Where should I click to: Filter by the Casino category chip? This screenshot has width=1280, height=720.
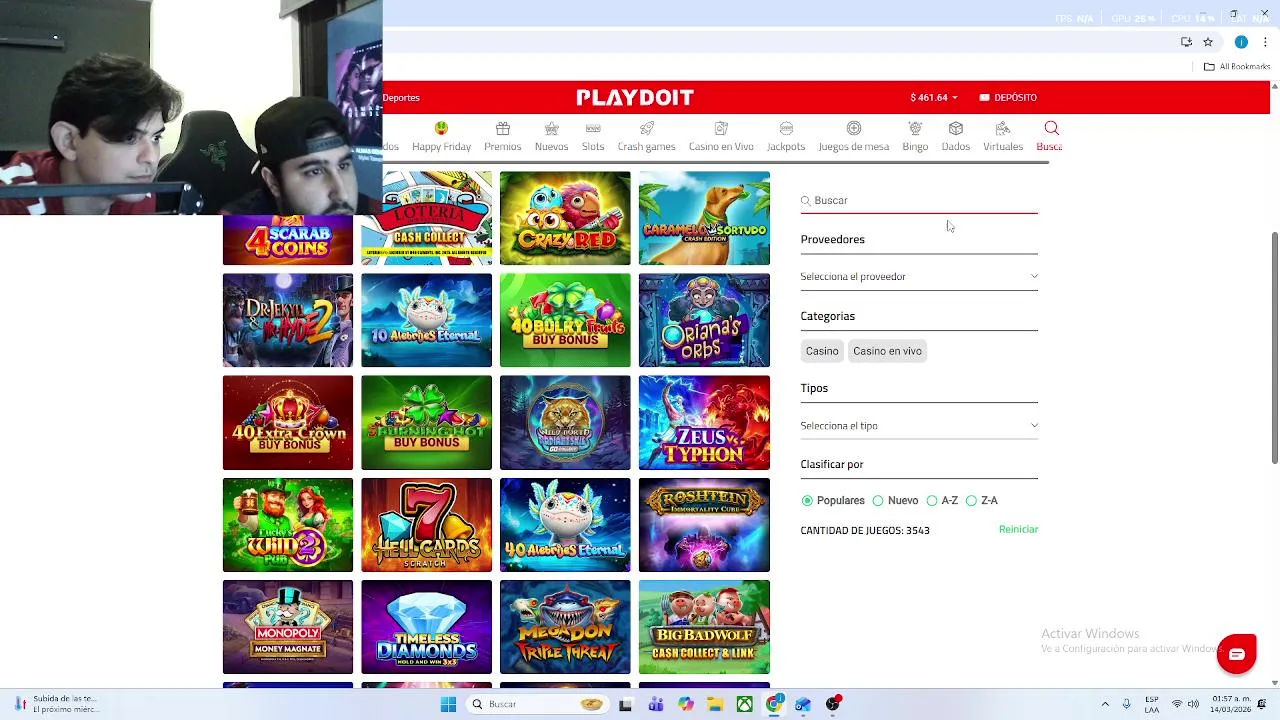pyautogui.click(x=822, y=351)
